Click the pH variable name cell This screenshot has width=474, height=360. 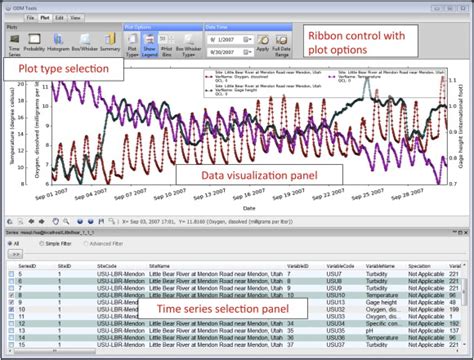click(x=369, y=331)
